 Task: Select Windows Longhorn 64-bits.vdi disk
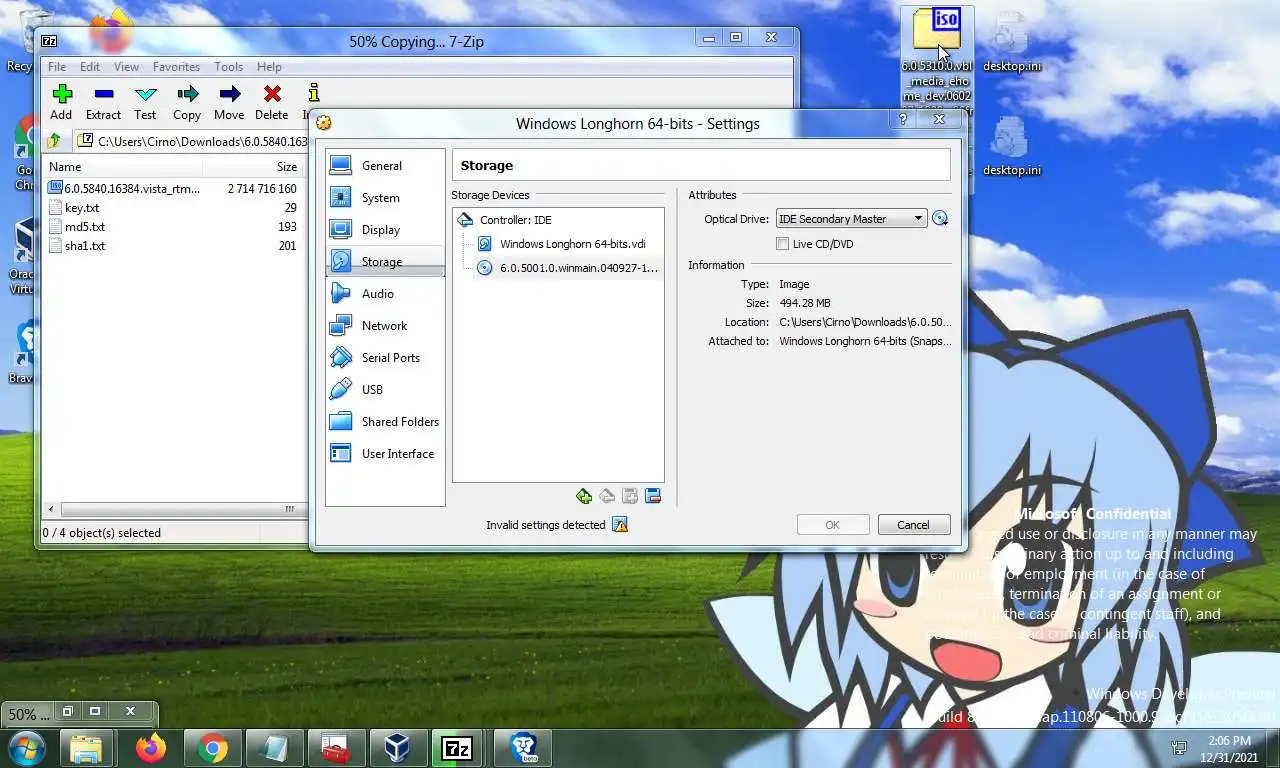pyautogui.click(x=560, y=244)
